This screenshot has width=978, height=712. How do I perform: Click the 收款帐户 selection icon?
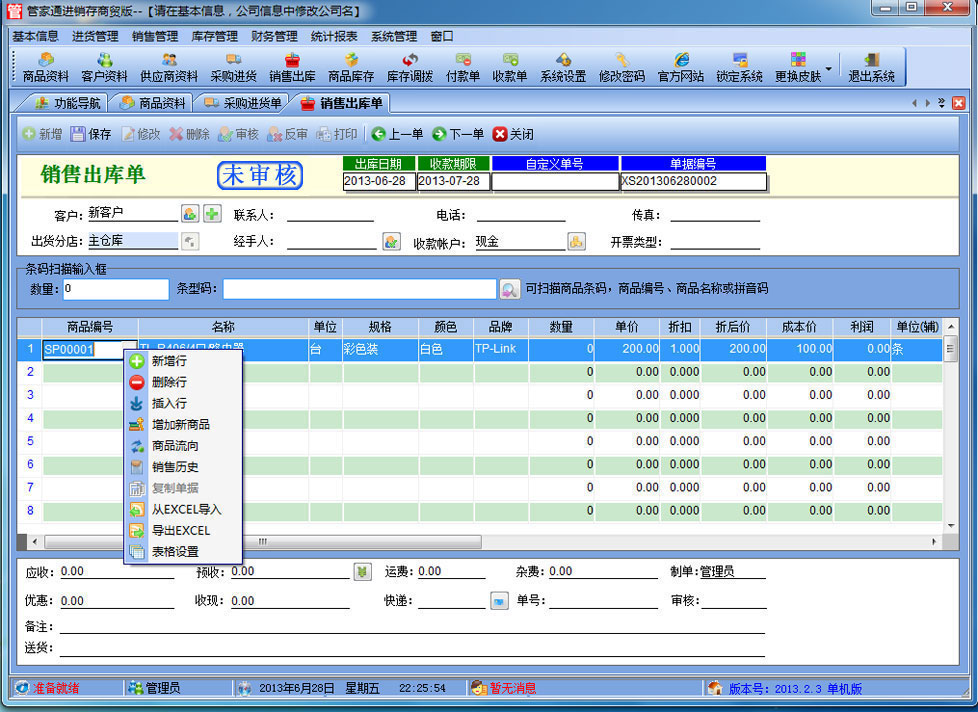577,241
